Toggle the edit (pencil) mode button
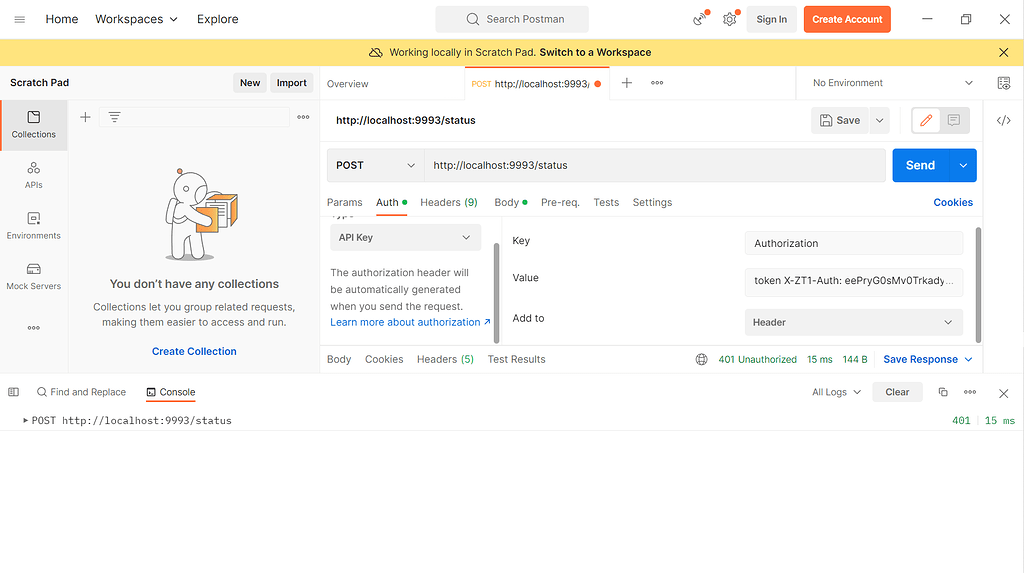 tap(926, 120)
